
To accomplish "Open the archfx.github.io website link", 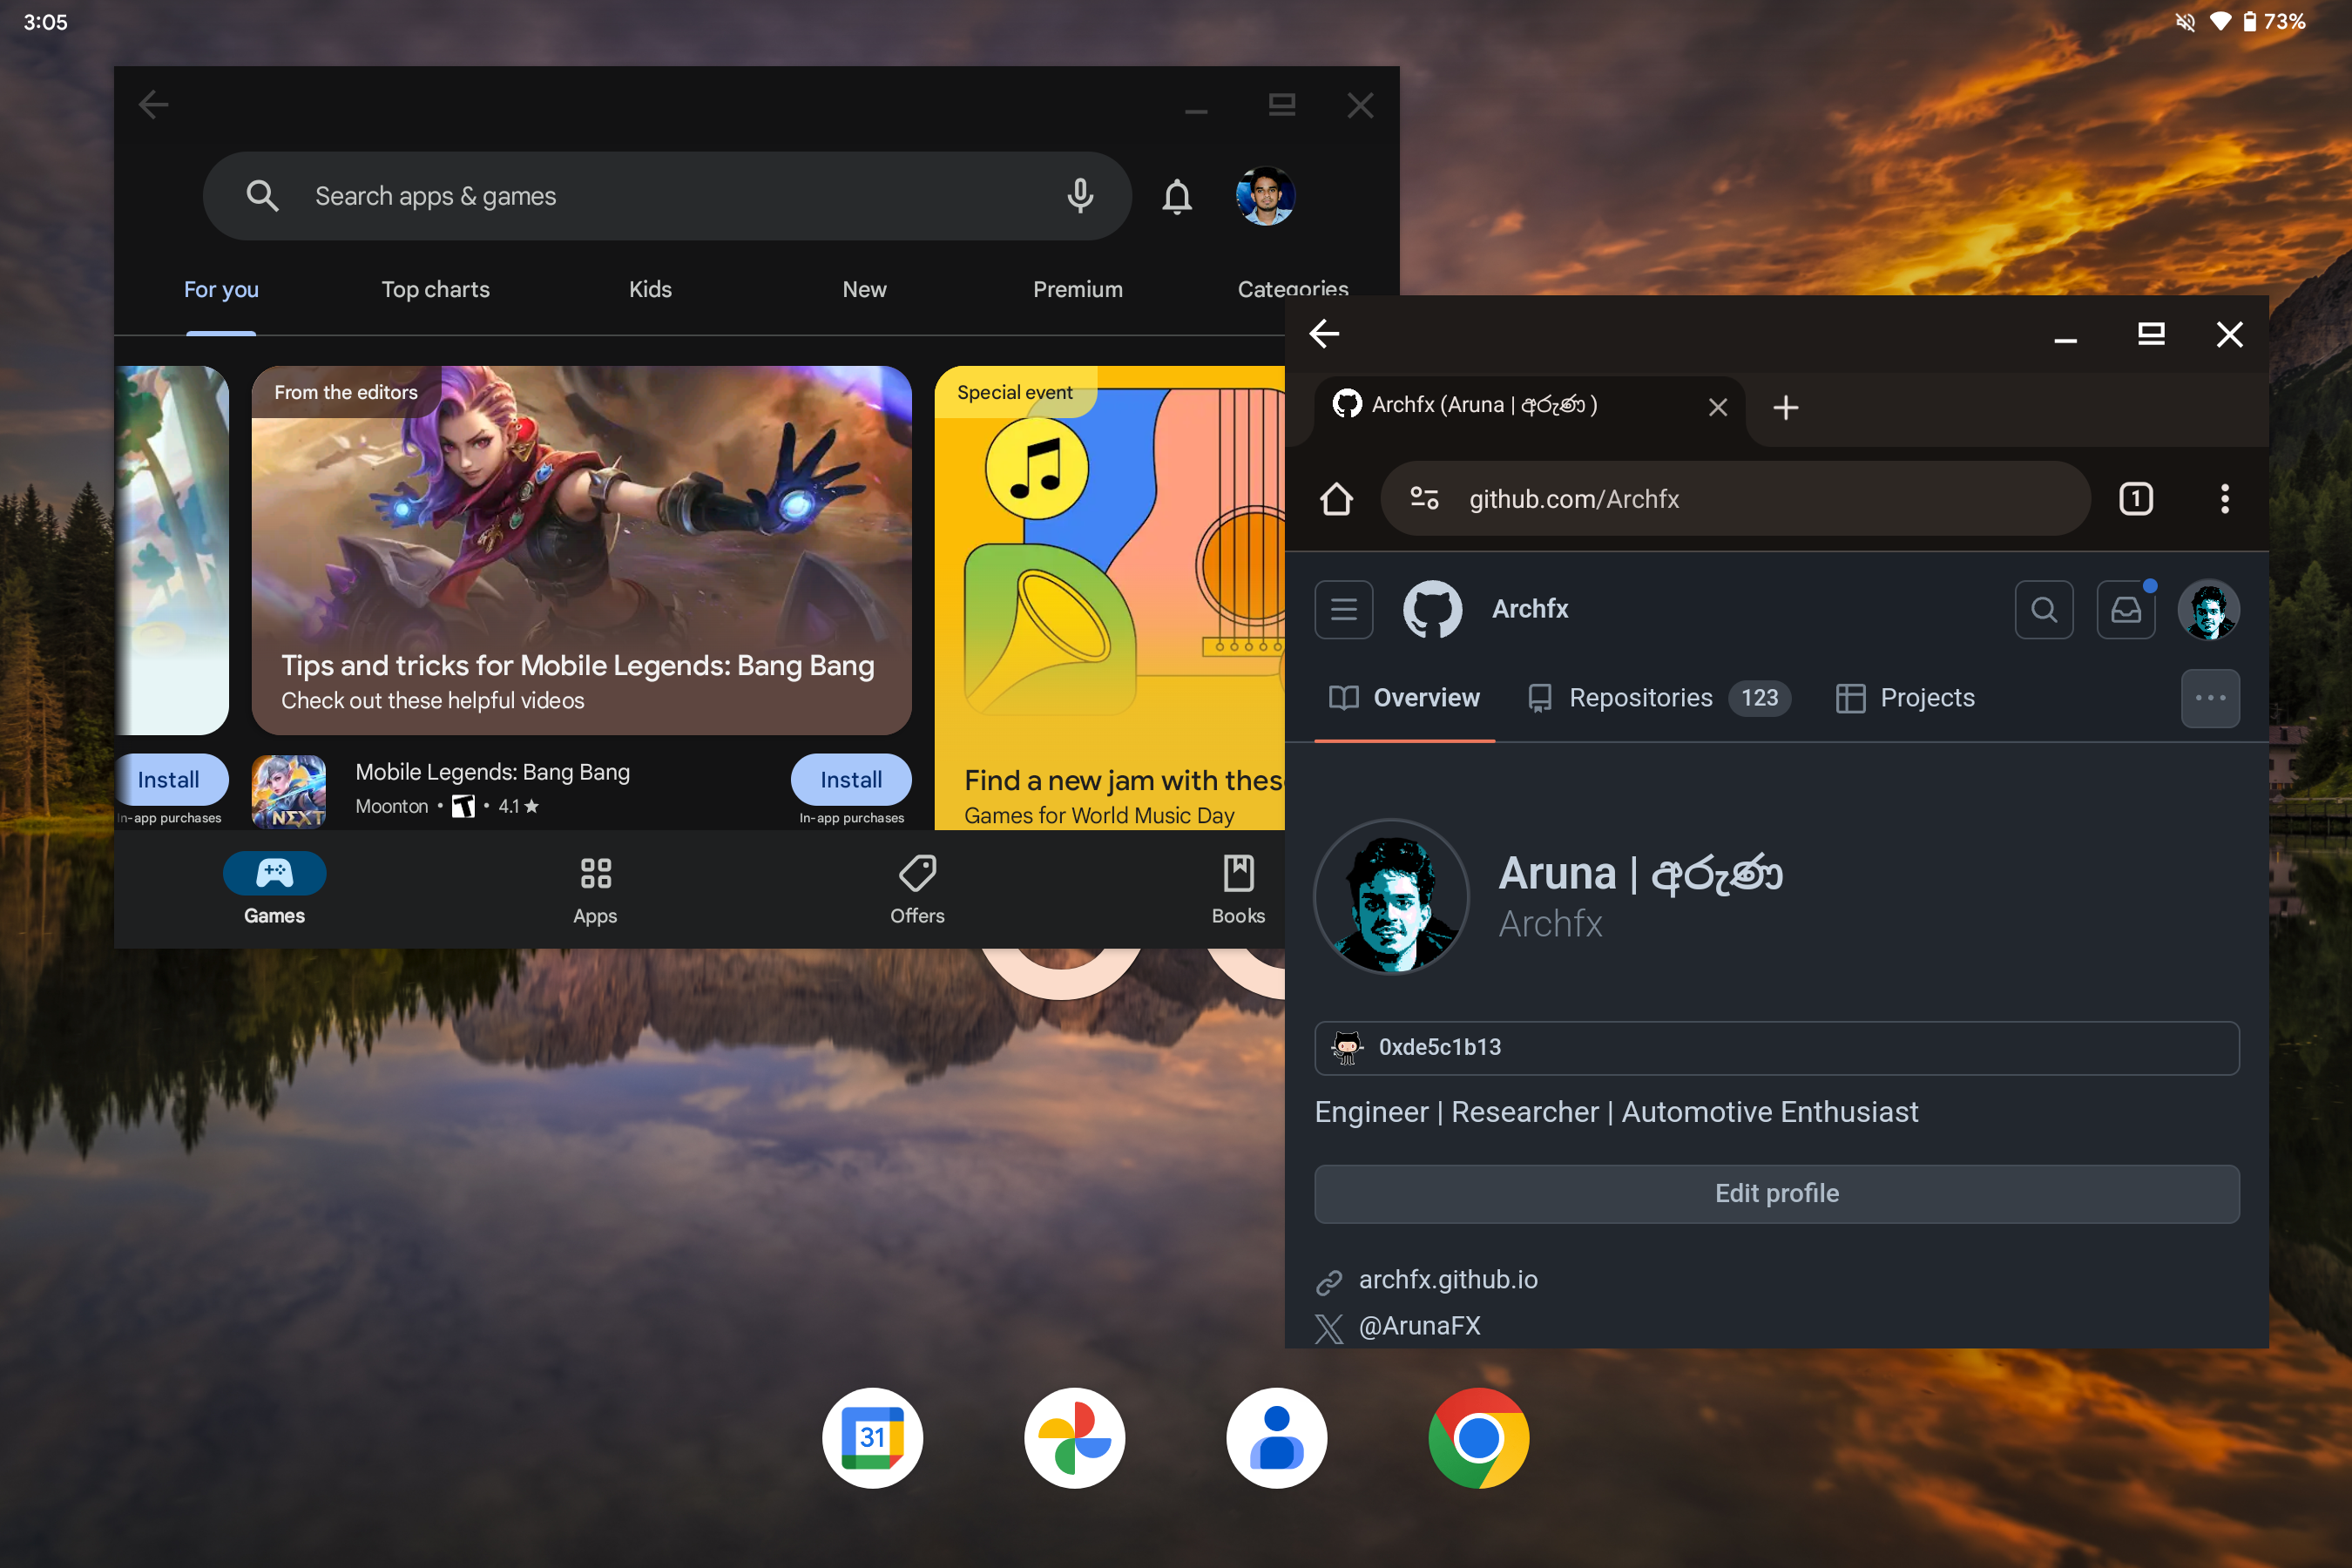I will point(1447,1279).
